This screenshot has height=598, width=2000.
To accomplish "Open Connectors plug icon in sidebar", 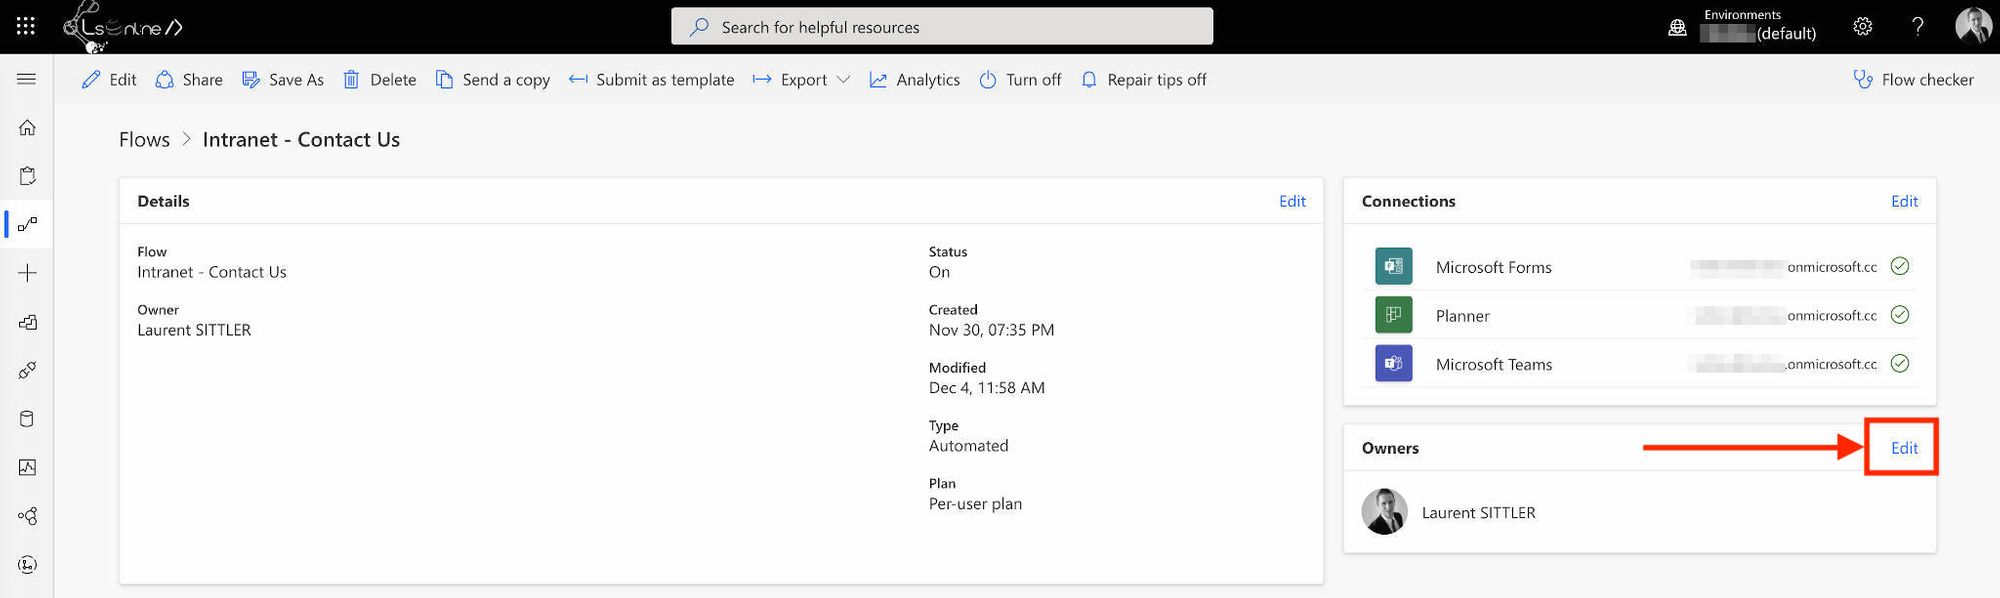I will point(27,370).
